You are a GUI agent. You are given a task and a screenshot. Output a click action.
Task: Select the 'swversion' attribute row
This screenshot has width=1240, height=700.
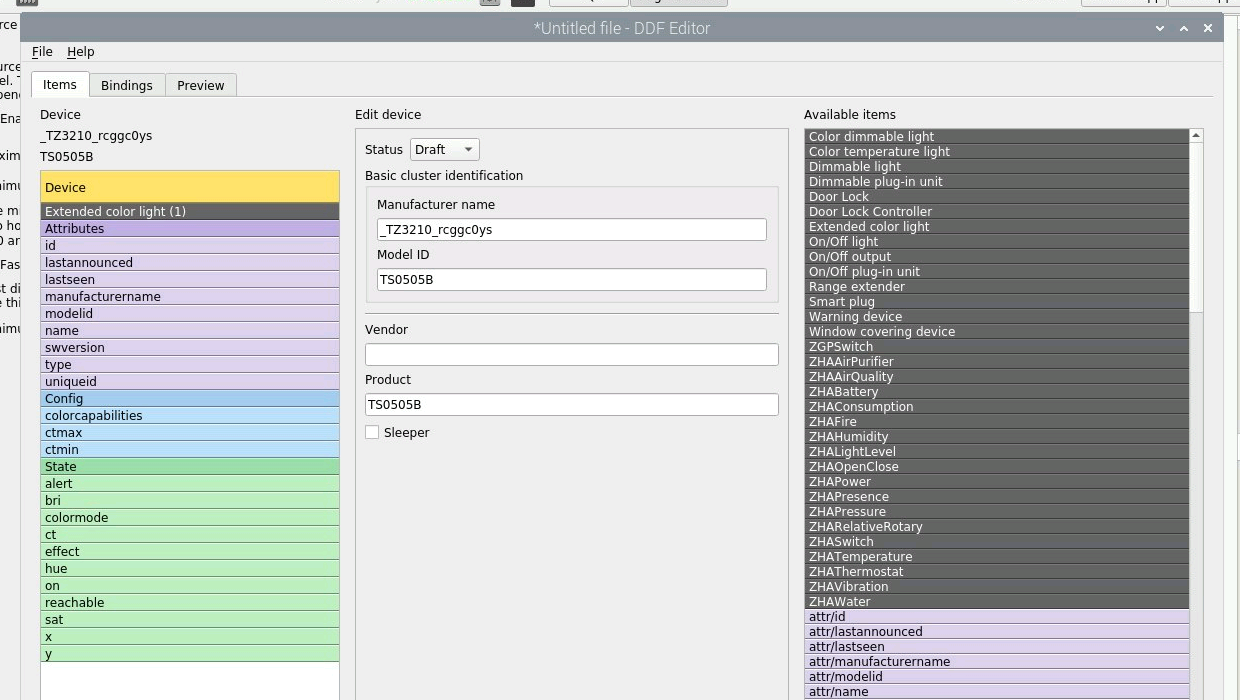coord(190,348)
